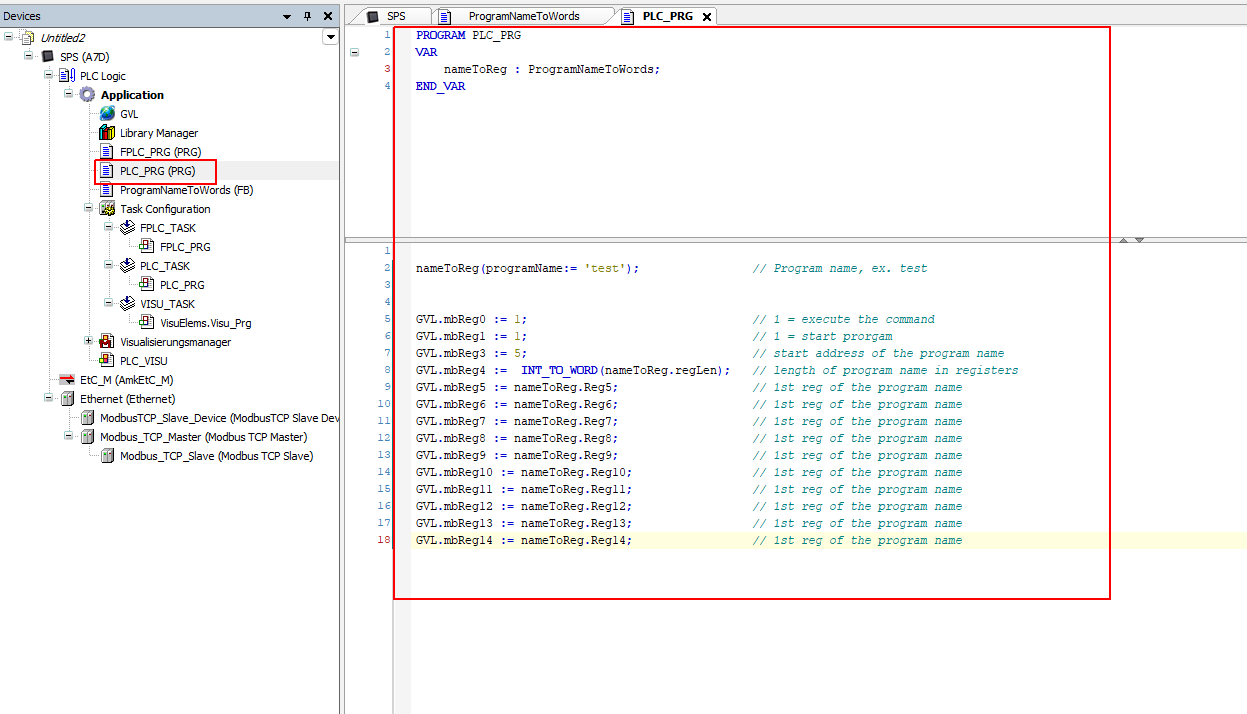Open the GVL globe icon
Image resolution: width=1247 pixels, height=714 pixels.
tap(107, 114)
